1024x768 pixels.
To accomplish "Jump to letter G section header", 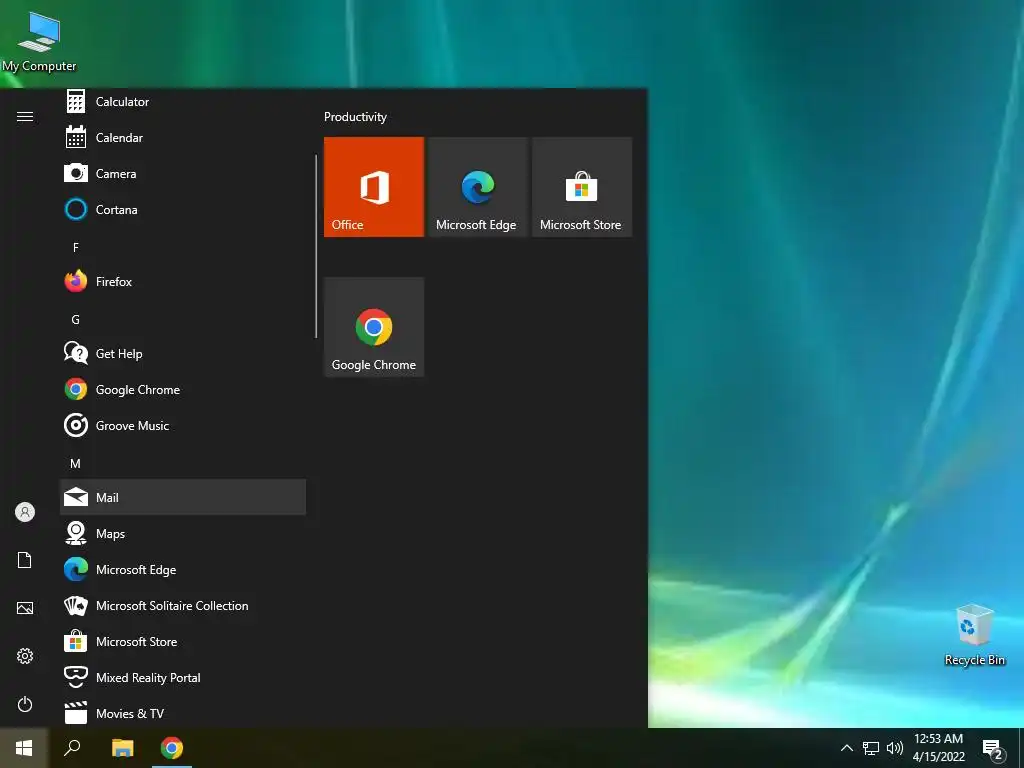I will pos(76,319).
